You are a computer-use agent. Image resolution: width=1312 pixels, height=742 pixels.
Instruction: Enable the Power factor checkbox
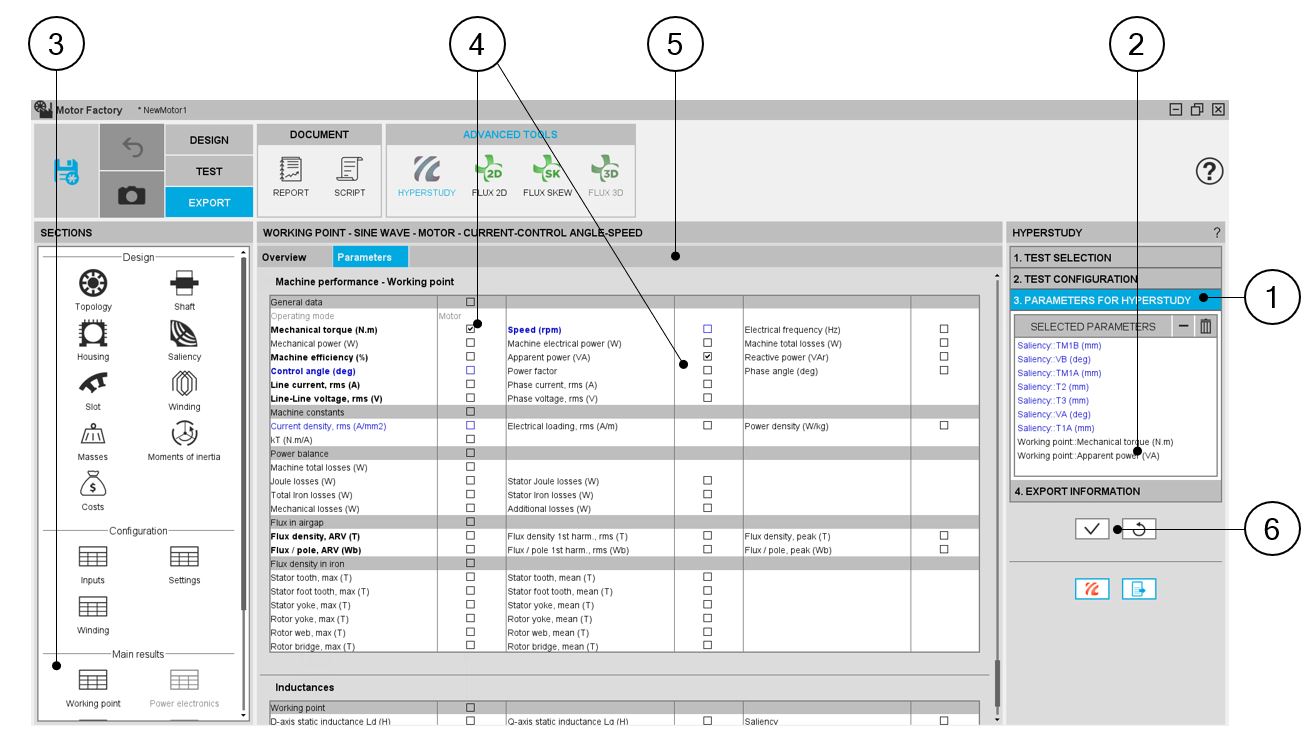click(x=708, y=370)
